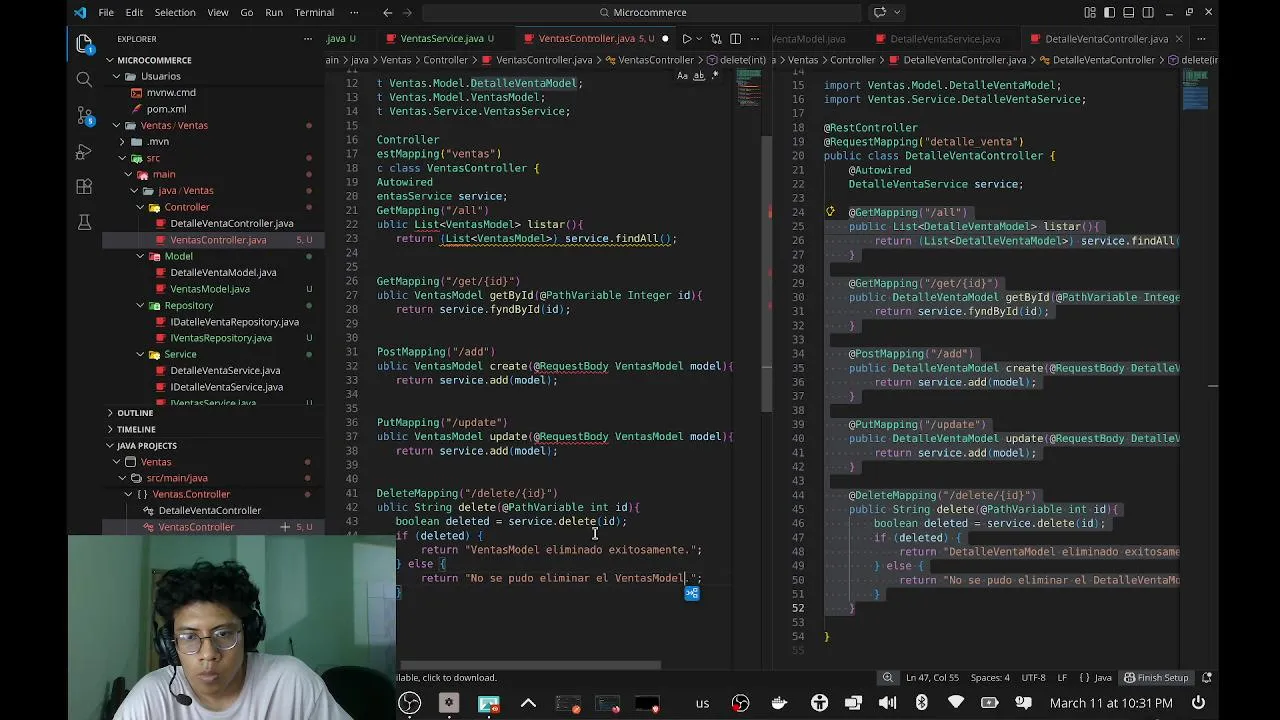Split the left editor to the right
Viewport: 1280px width, 720px height.
click(735, 39)
